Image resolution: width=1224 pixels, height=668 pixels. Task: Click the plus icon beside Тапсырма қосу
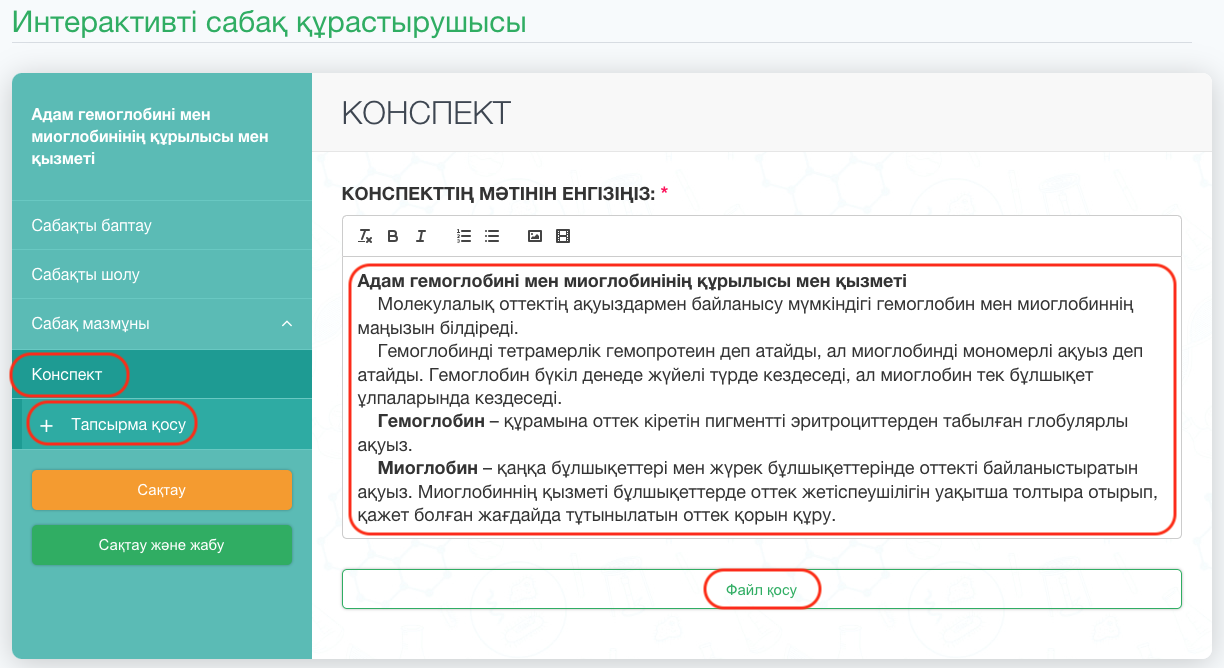pyautogui.click(x=46, y=425)
